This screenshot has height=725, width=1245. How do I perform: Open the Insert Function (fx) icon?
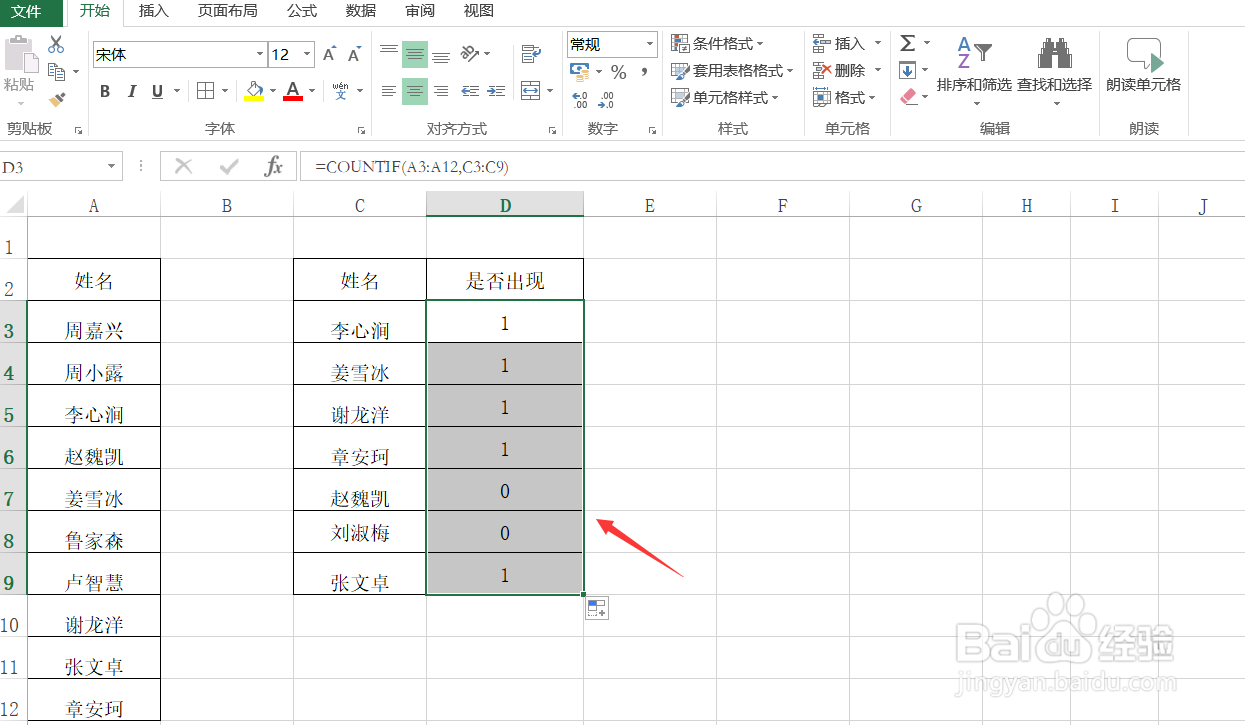coord(274,166)
